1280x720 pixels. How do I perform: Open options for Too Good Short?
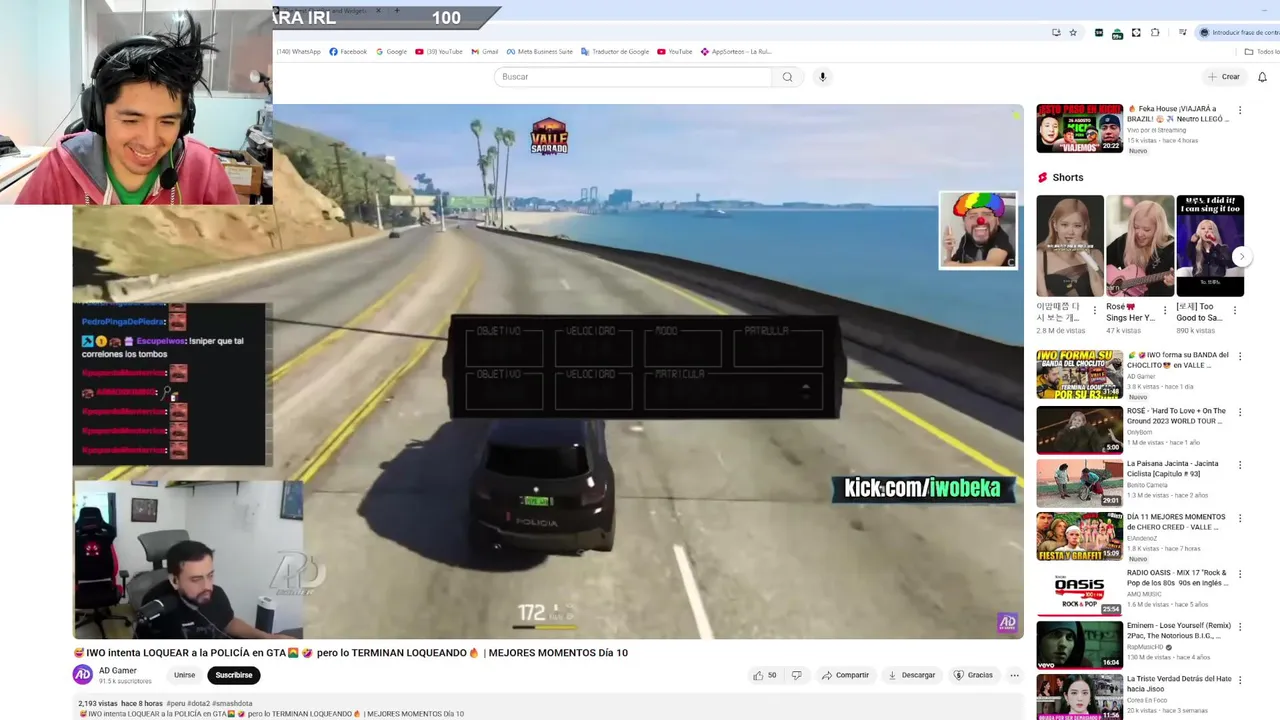coord(1234,310)
